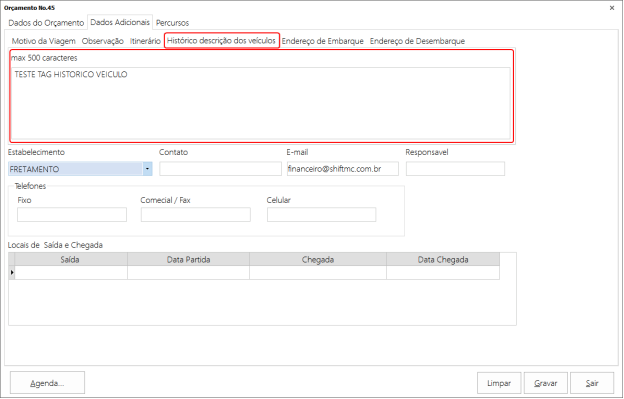Image resolution: width=624 pixels, height=399 pixels.
Task: Click the Limpar button
Action: [x=499, y=383]
